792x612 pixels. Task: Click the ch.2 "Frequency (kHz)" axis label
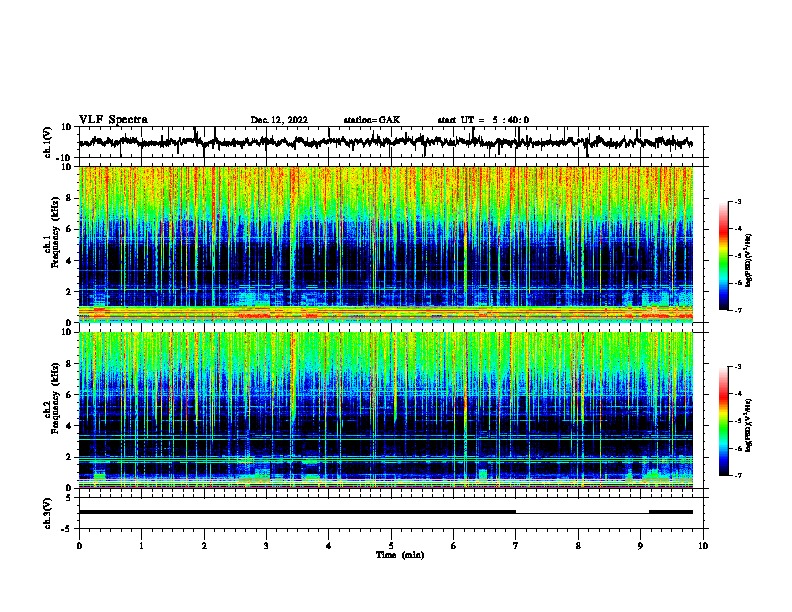pos(55,398)
